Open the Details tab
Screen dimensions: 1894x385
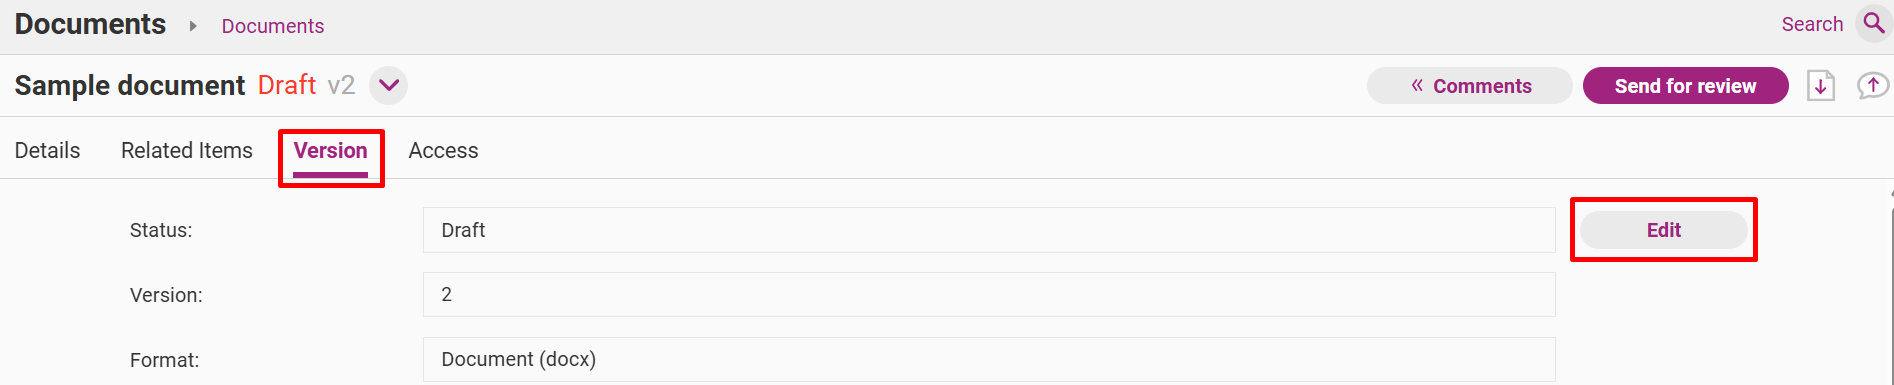(47, 150)
